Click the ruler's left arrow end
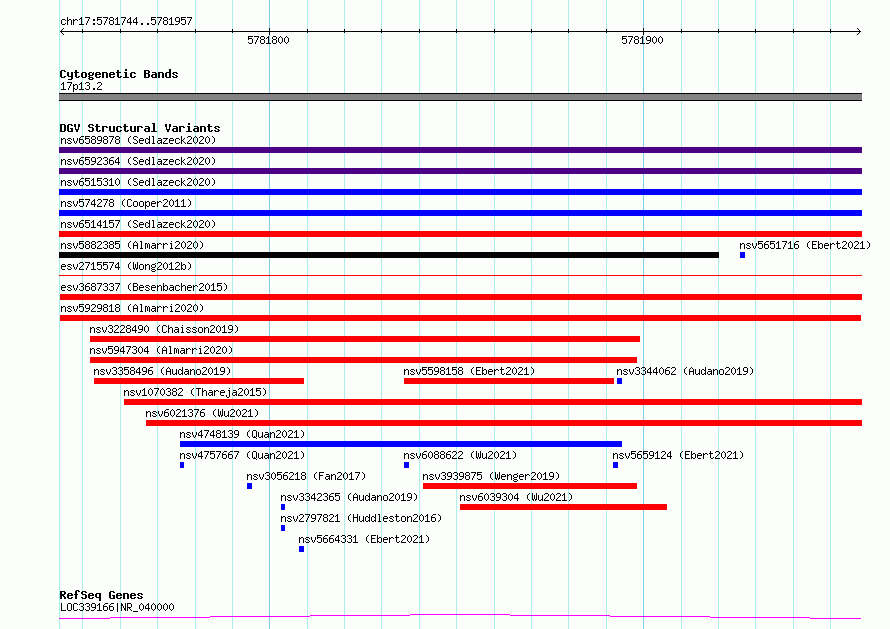The image size is (890, 629). tap(62, 31)
